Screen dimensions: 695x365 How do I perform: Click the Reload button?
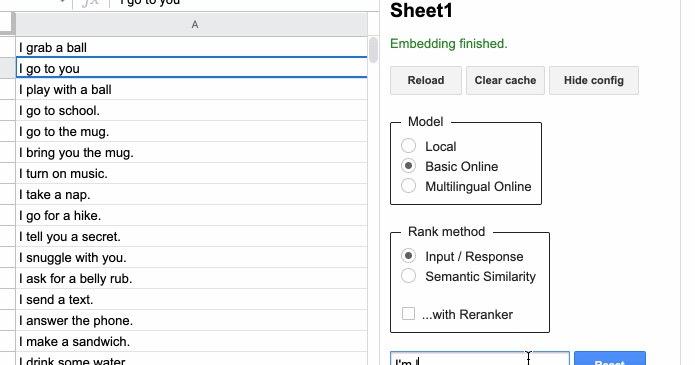point(426,80)
